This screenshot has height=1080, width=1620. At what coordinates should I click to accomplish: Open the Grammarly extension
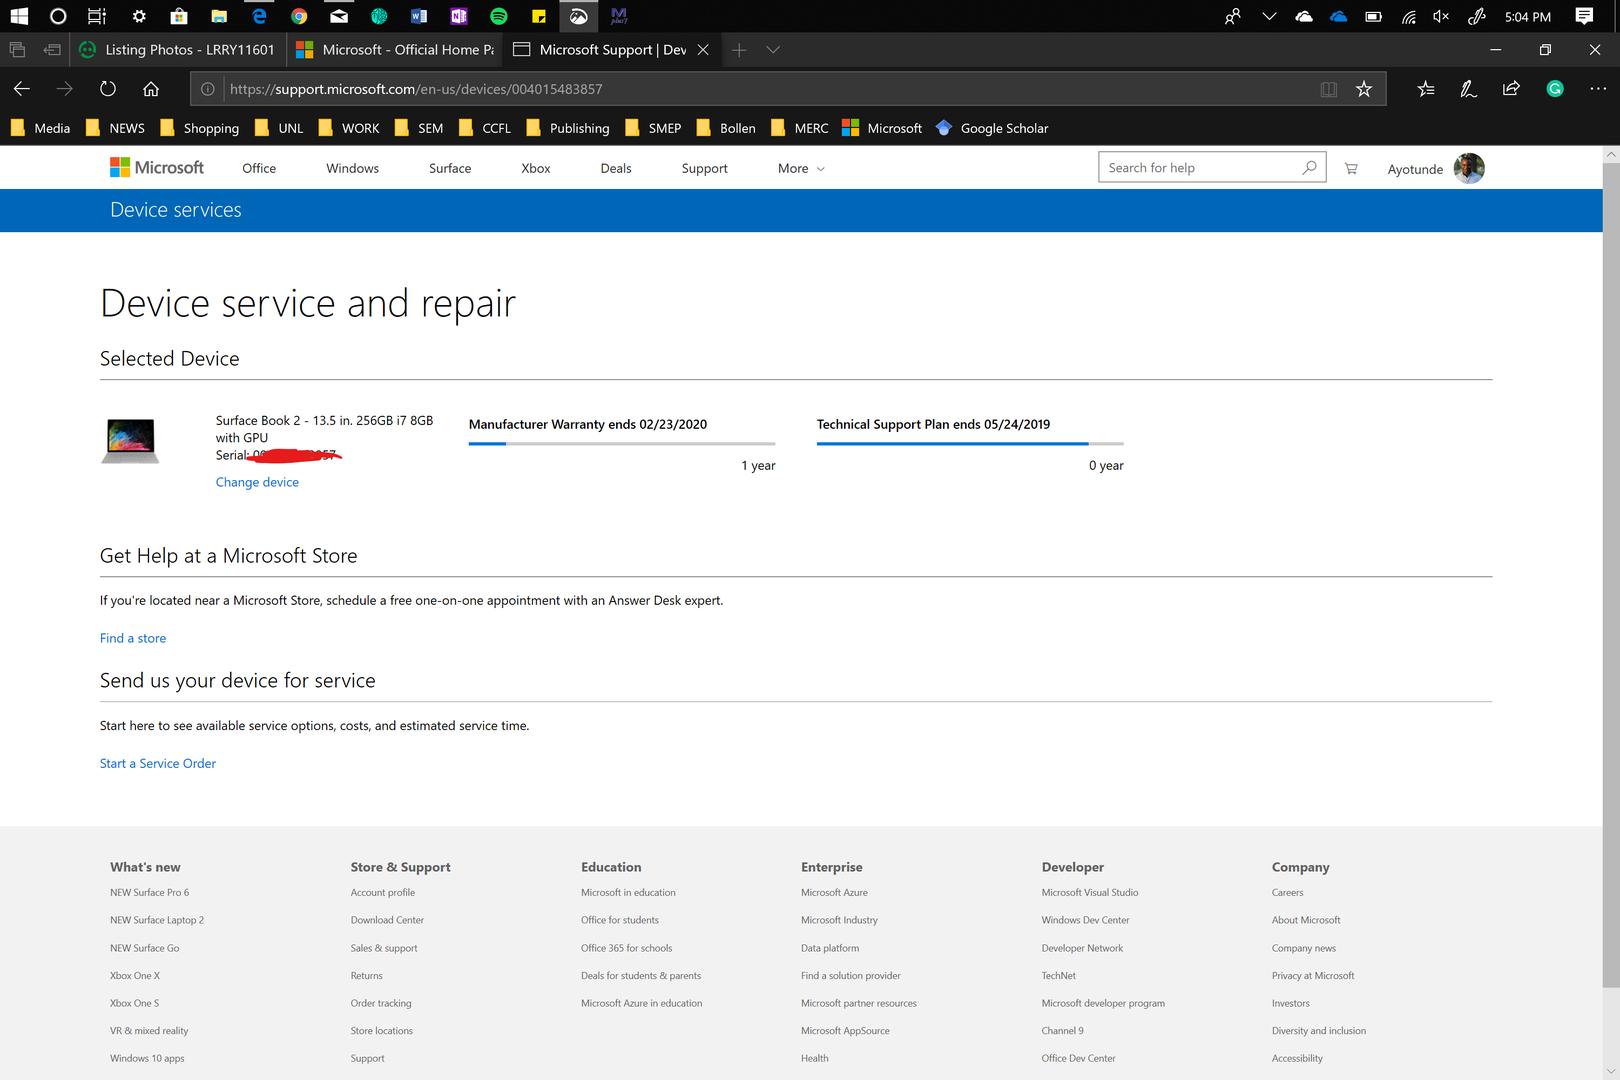[1555, 89]
